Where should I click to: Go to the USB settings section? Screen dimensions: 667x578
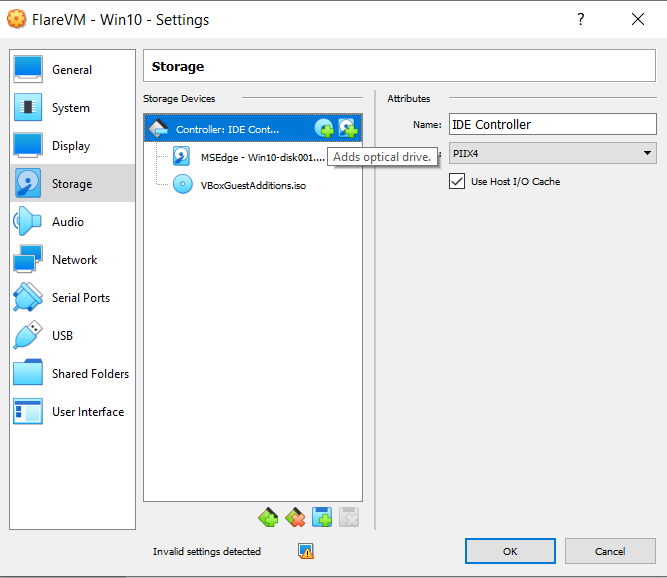click(62, 336)
